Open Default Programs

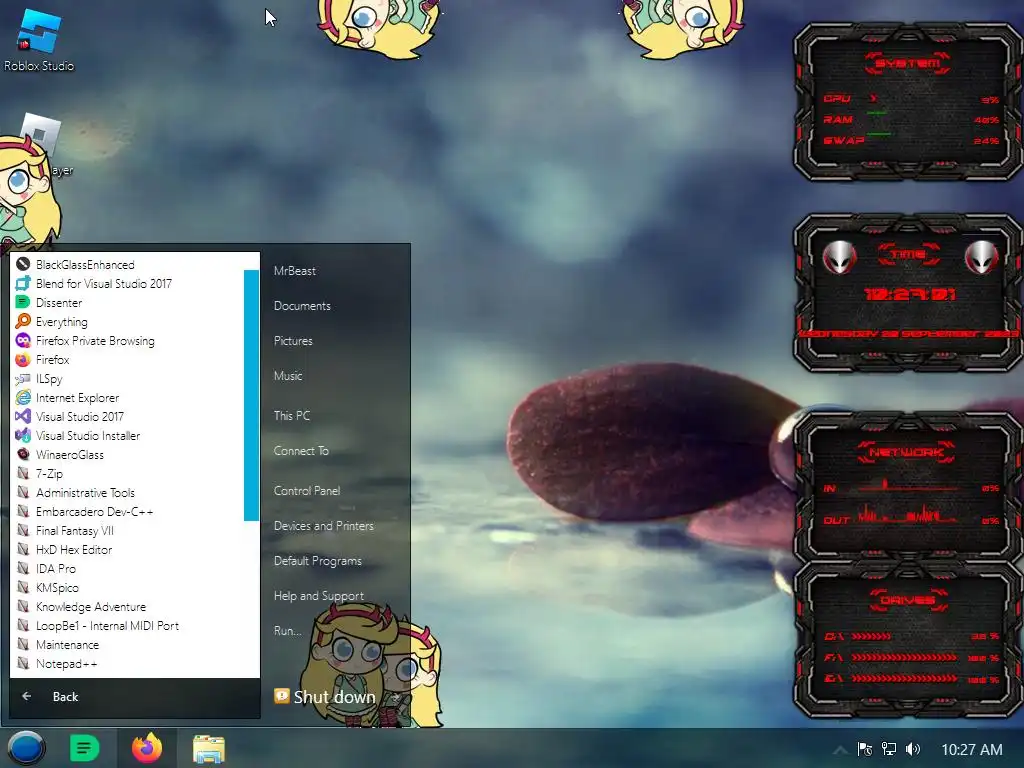(x=317, y=560)
